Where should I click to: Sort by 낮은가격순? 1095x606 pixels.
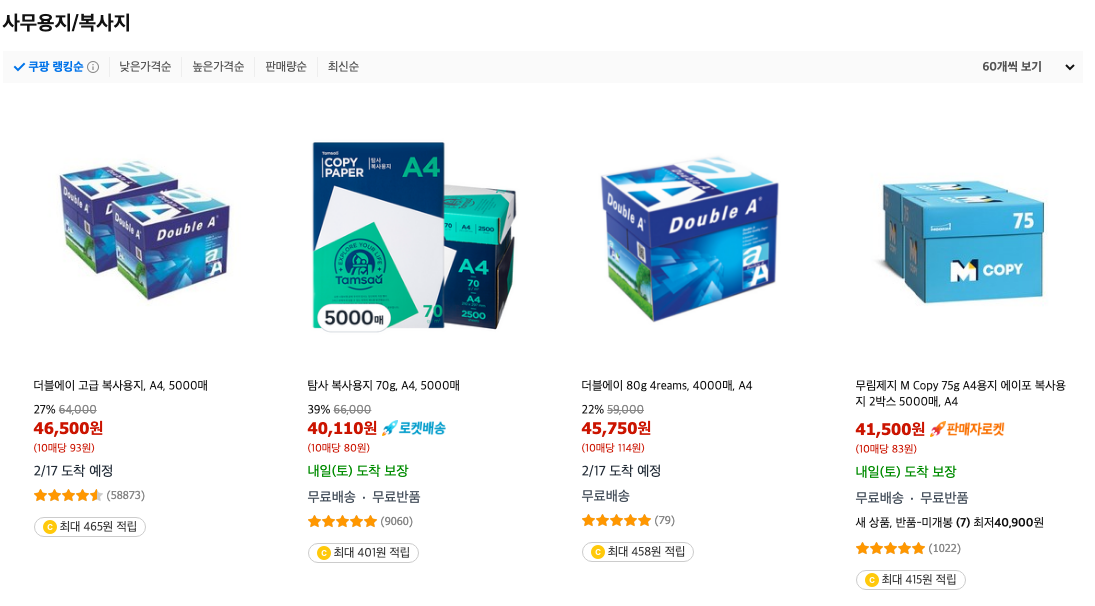tap(145, 67)
